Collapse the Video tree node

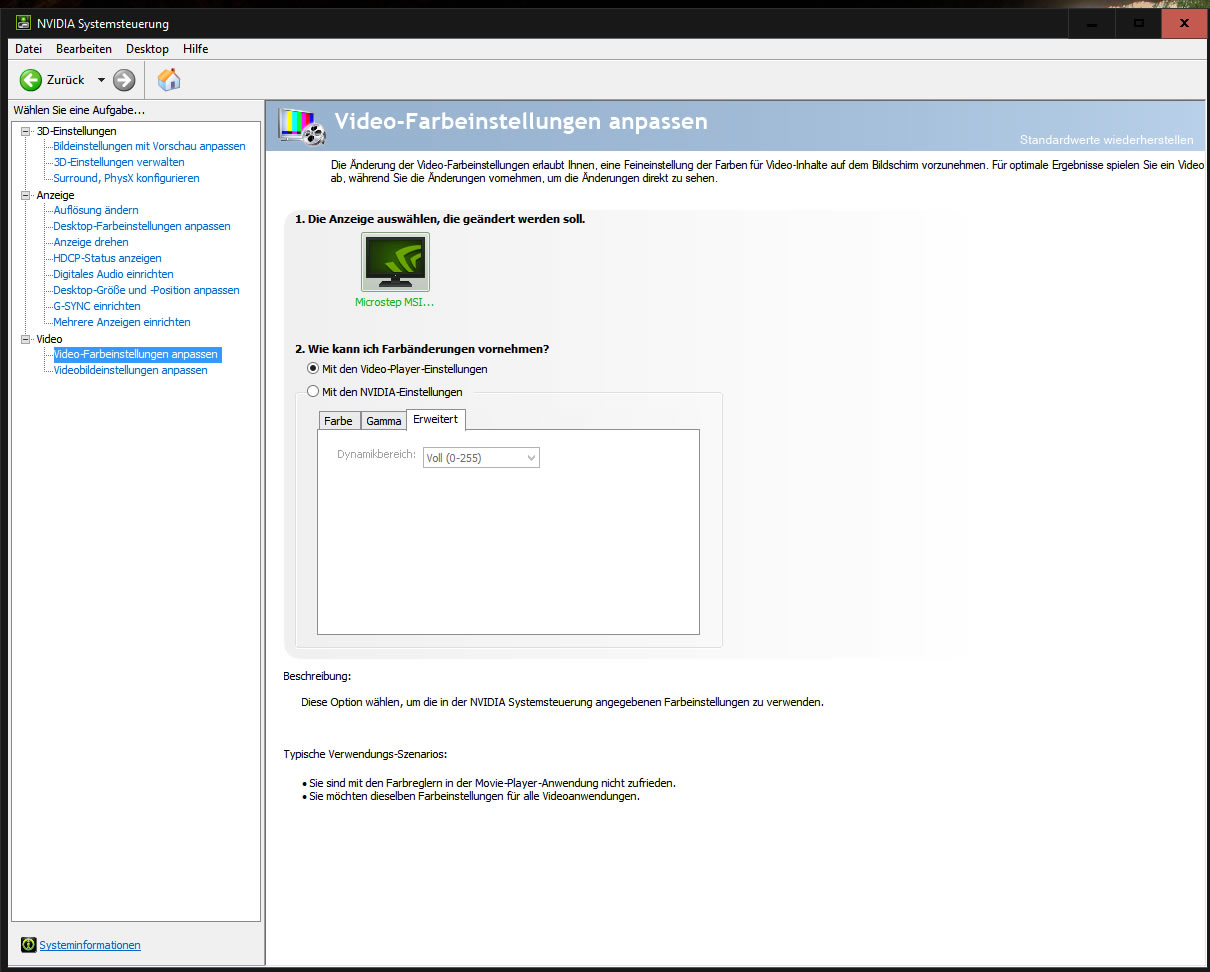coord(26,339)
